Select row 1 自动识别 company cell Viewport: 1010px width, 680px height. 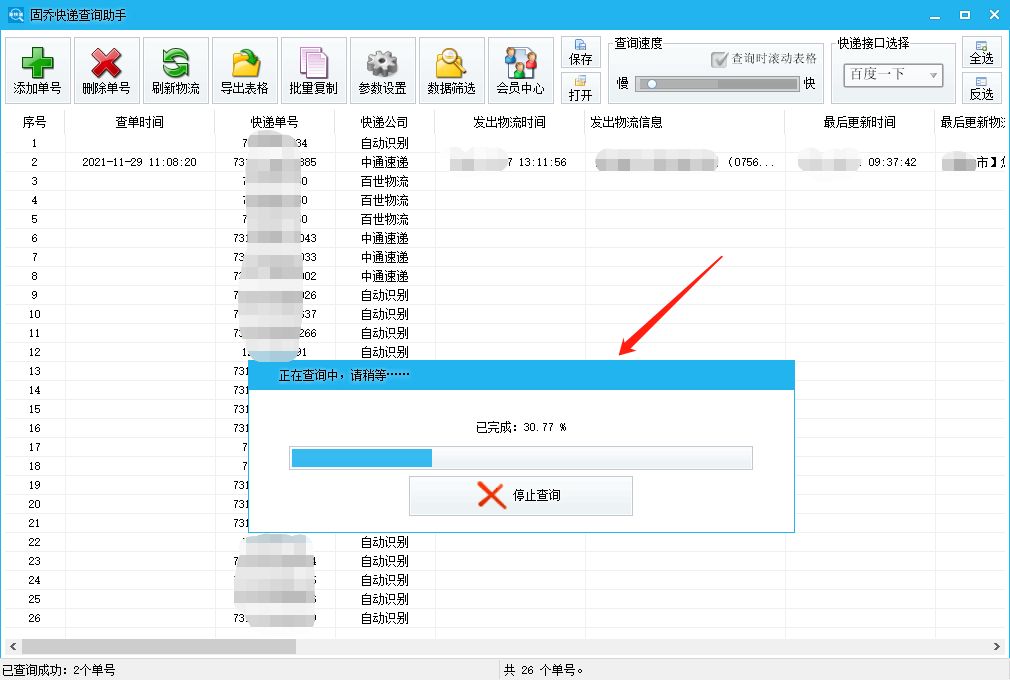point(385,143)
